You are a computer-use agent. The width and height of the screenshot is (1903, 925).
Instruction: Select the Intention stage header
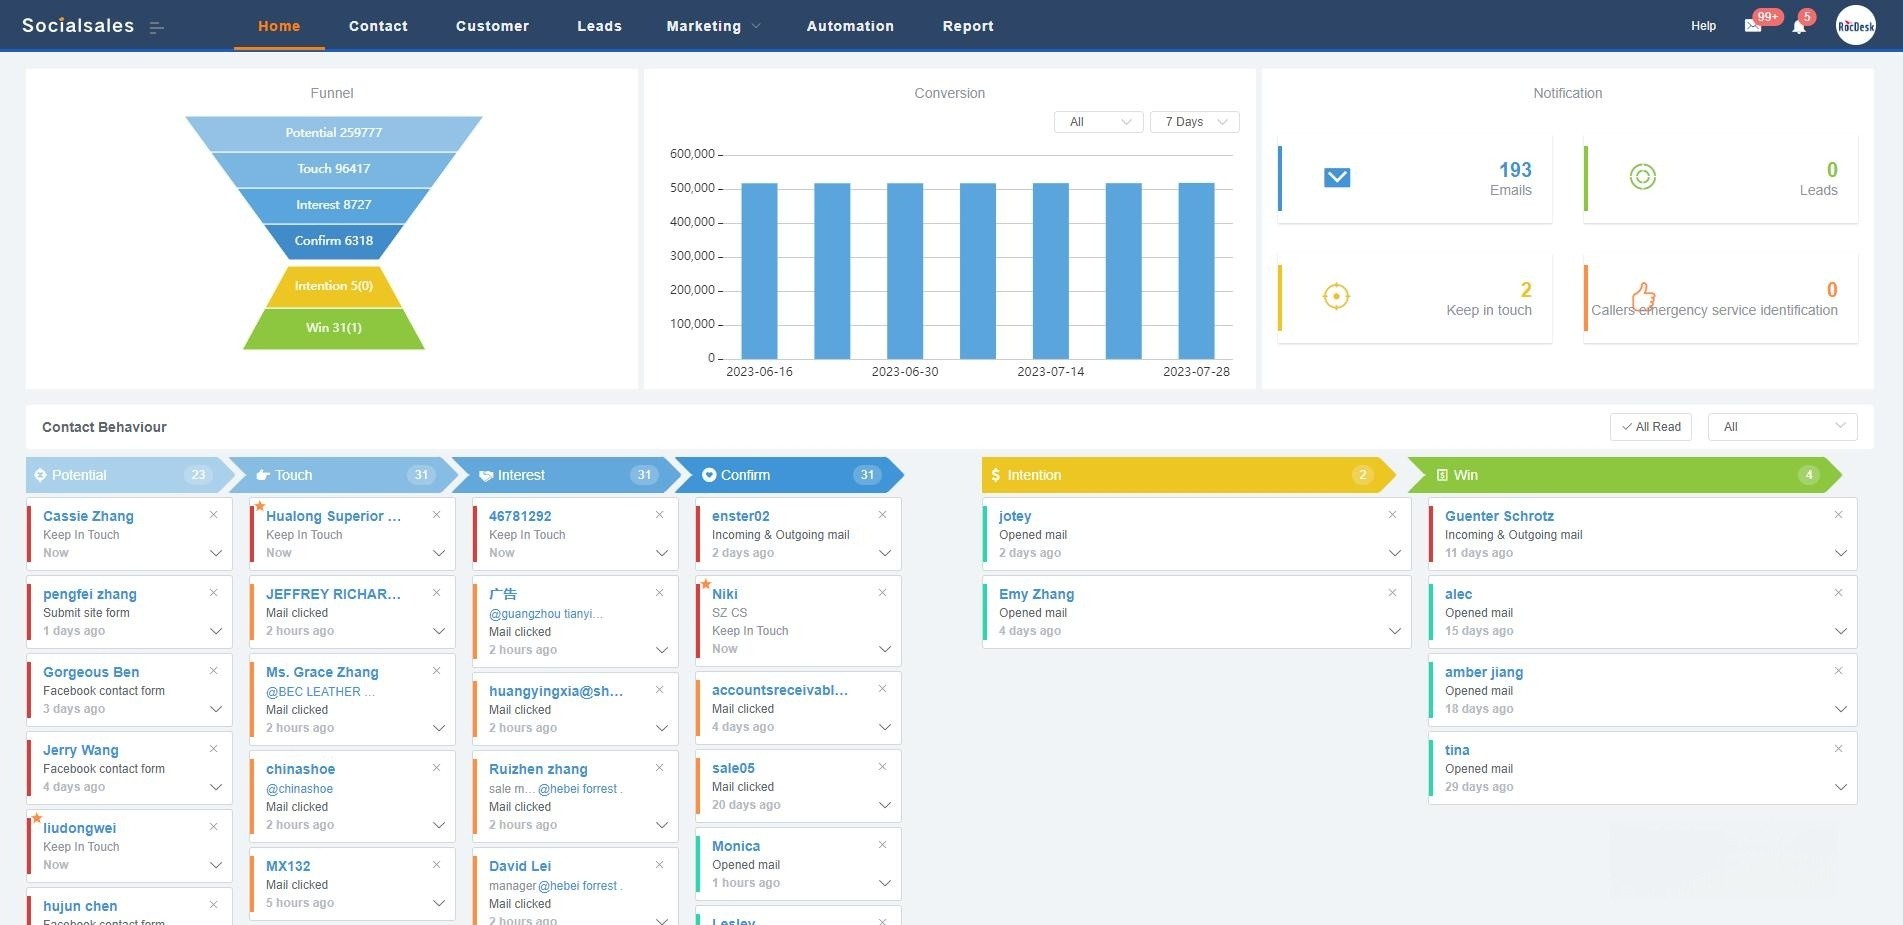click(x=1187, y=475)
